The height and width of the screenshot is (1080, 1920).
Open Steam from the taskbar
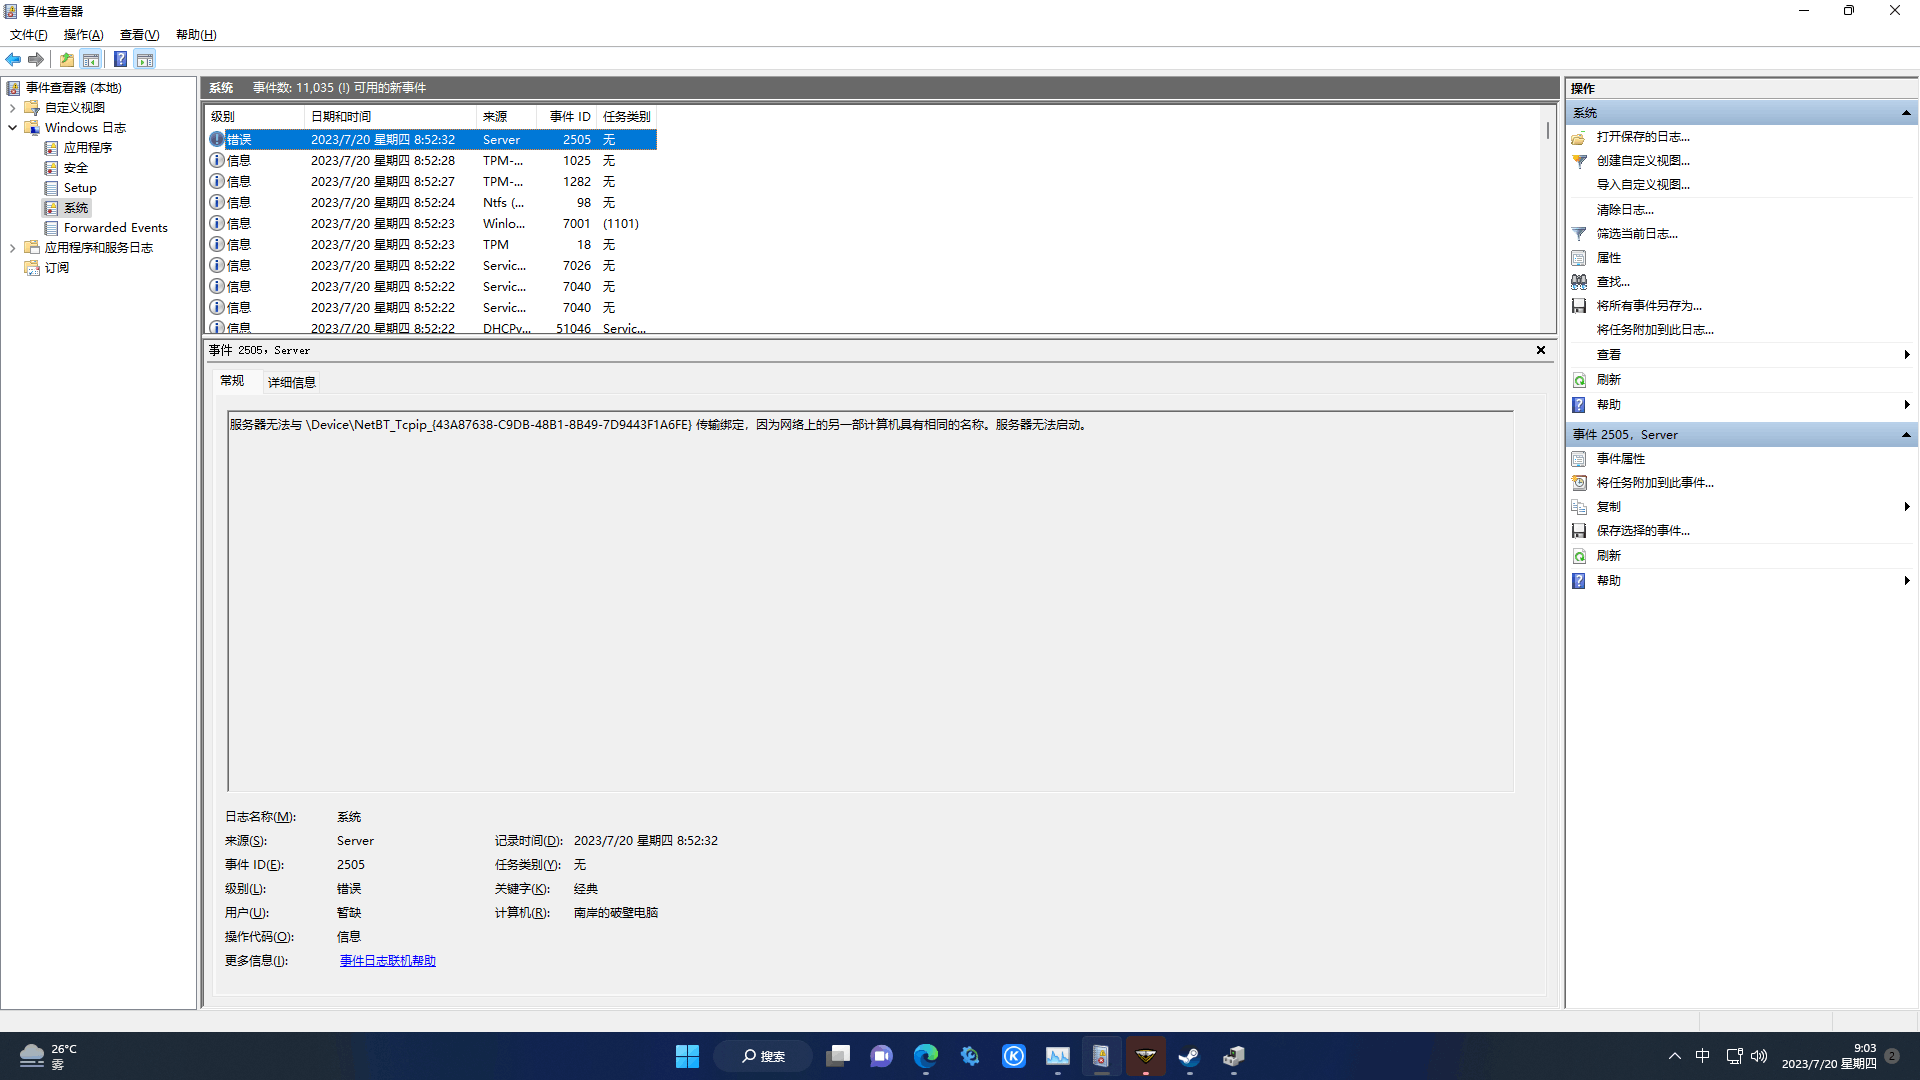point(1189,1056)
